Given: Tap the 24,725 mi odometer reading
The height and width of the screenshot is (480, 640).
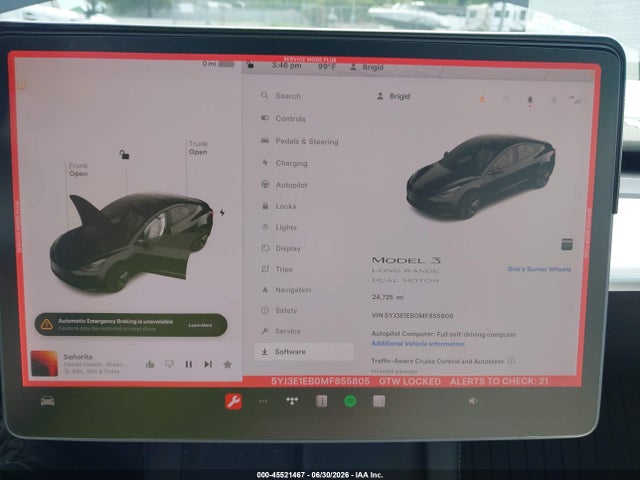Looking at the screenshot, I should (x=387, y=297).
